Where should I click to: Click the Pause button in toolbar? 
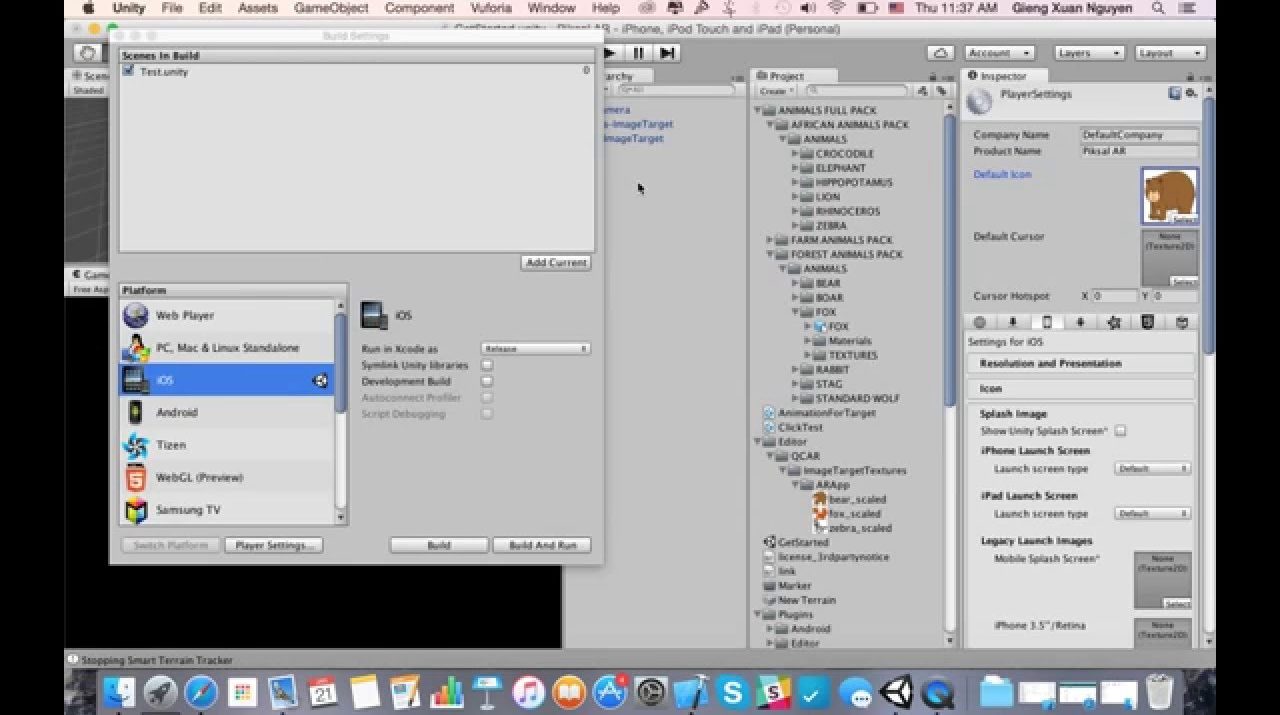638,53
